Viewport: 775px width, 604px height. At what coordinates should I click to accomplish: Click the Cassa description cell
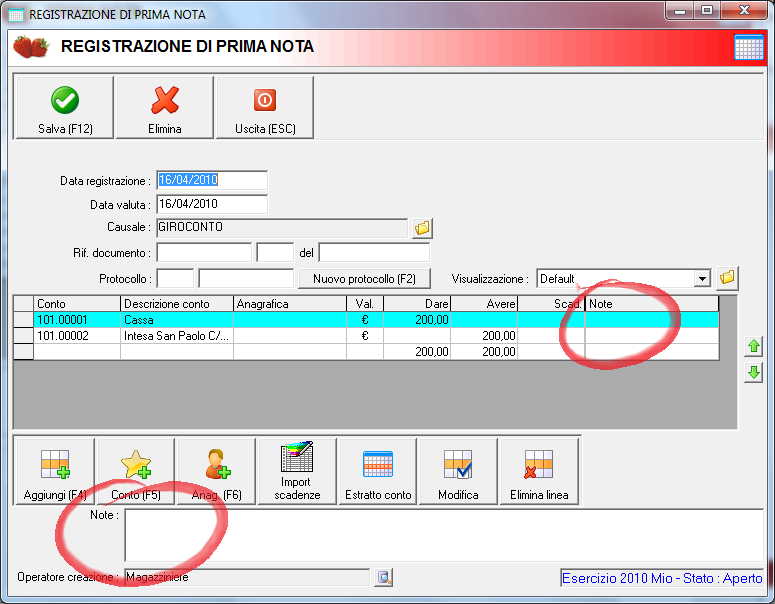tap(176, 320)
